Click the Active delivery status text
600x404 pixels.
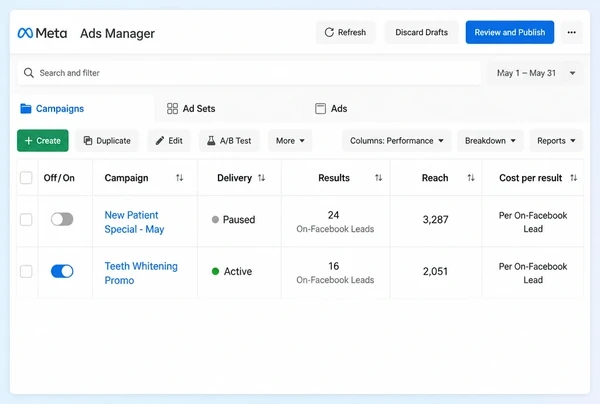(x=238, y=271)
